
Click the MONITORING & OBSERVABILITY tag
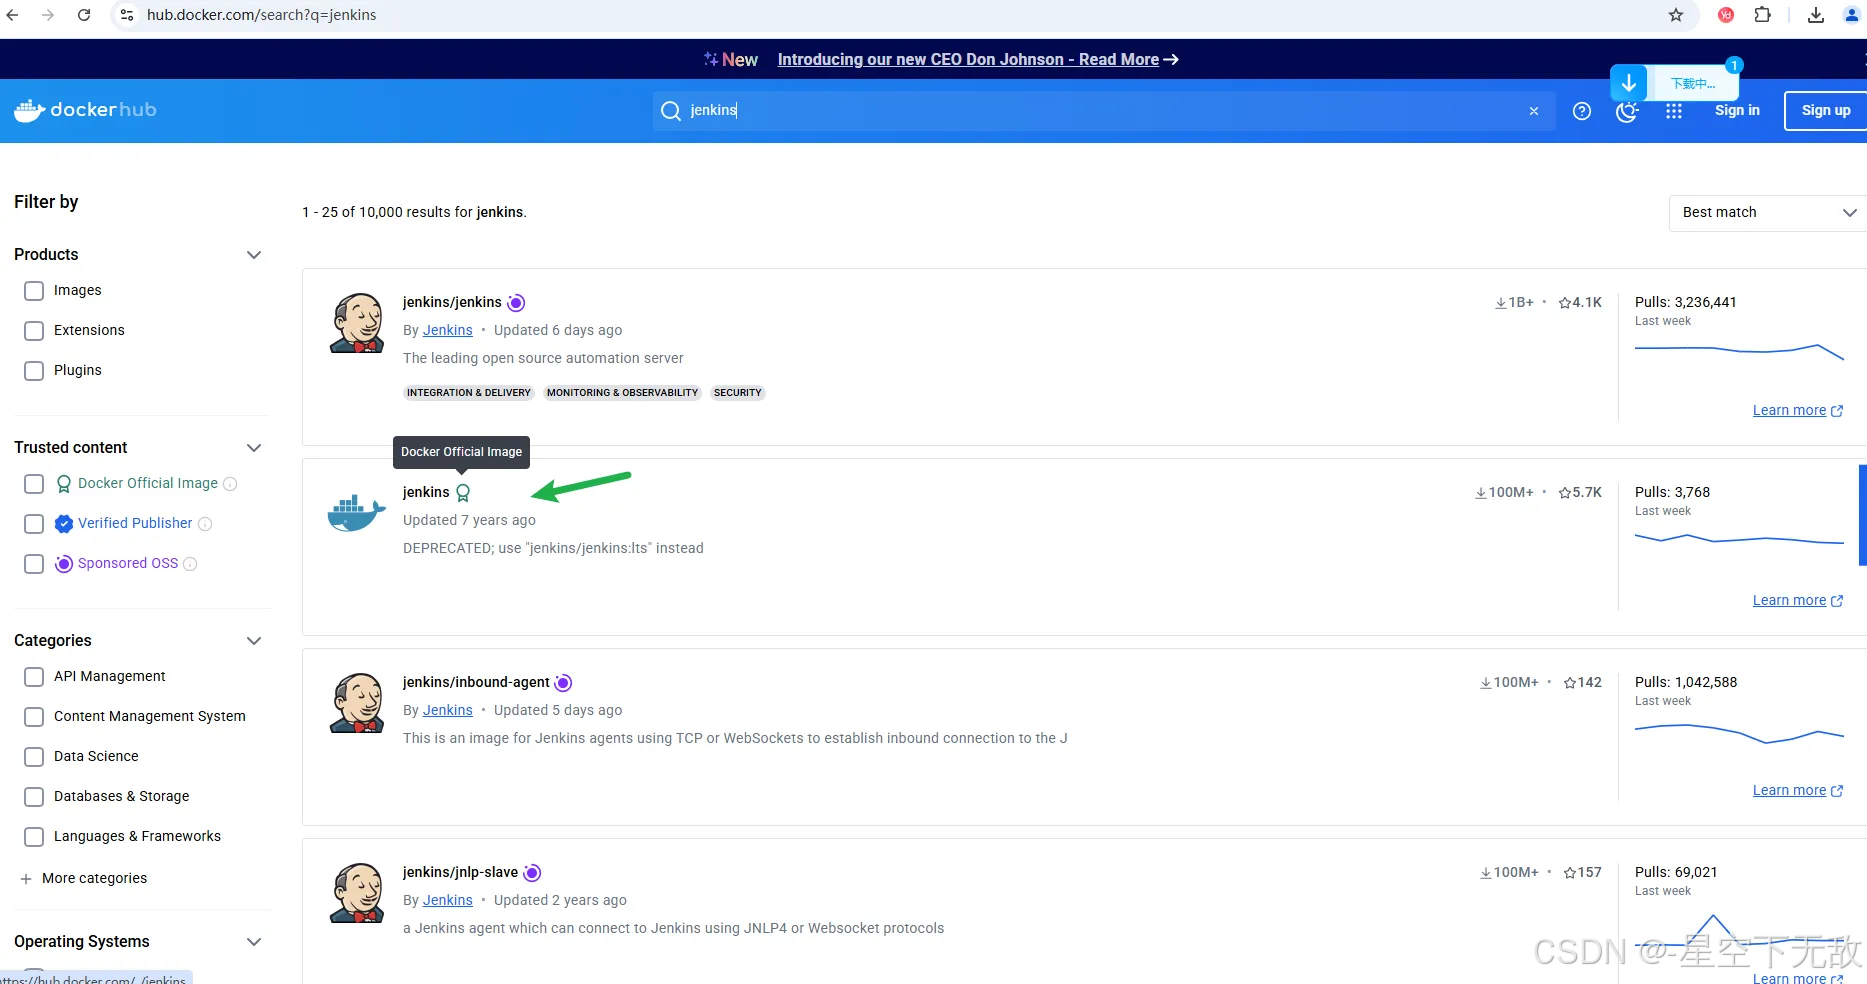622,393
